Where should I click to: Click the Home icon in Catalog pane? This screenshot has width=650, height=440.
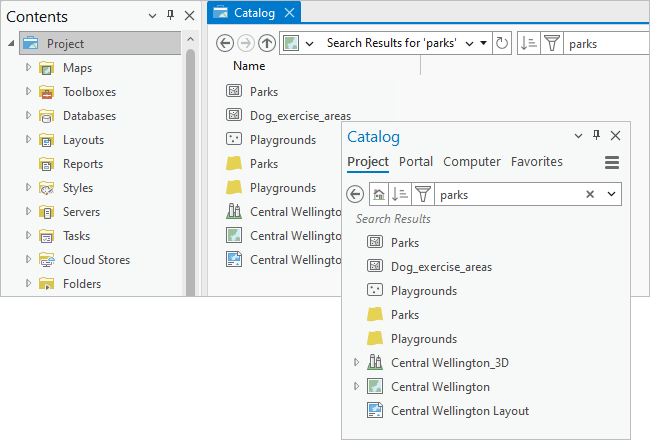coord(379,195)
